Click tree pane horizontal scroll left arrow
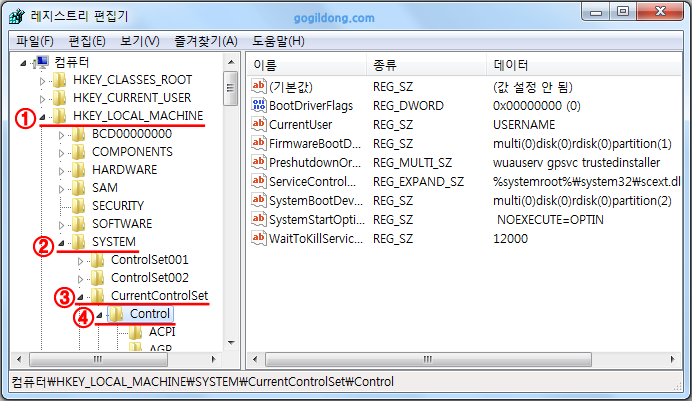Image resolution: width=692 pixels, height=401 pixels. click(x=19, y=359)
